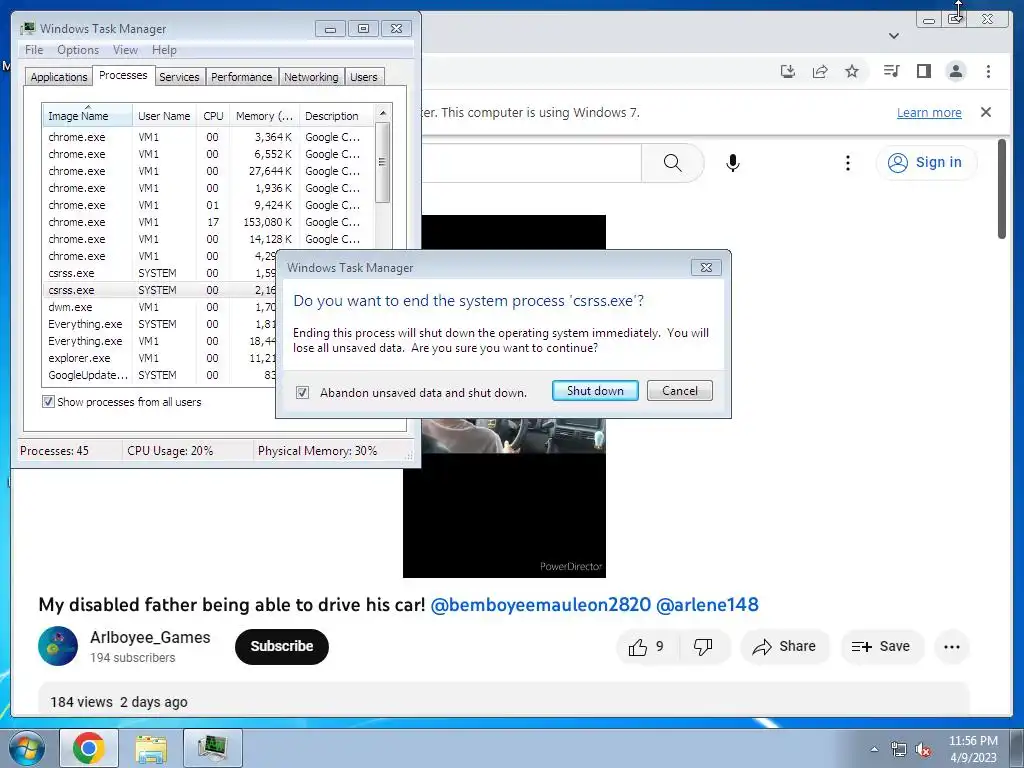Screen dimensions: 1024x768
Task: Switch to Performance tab
Action: (x=242, y=77)
